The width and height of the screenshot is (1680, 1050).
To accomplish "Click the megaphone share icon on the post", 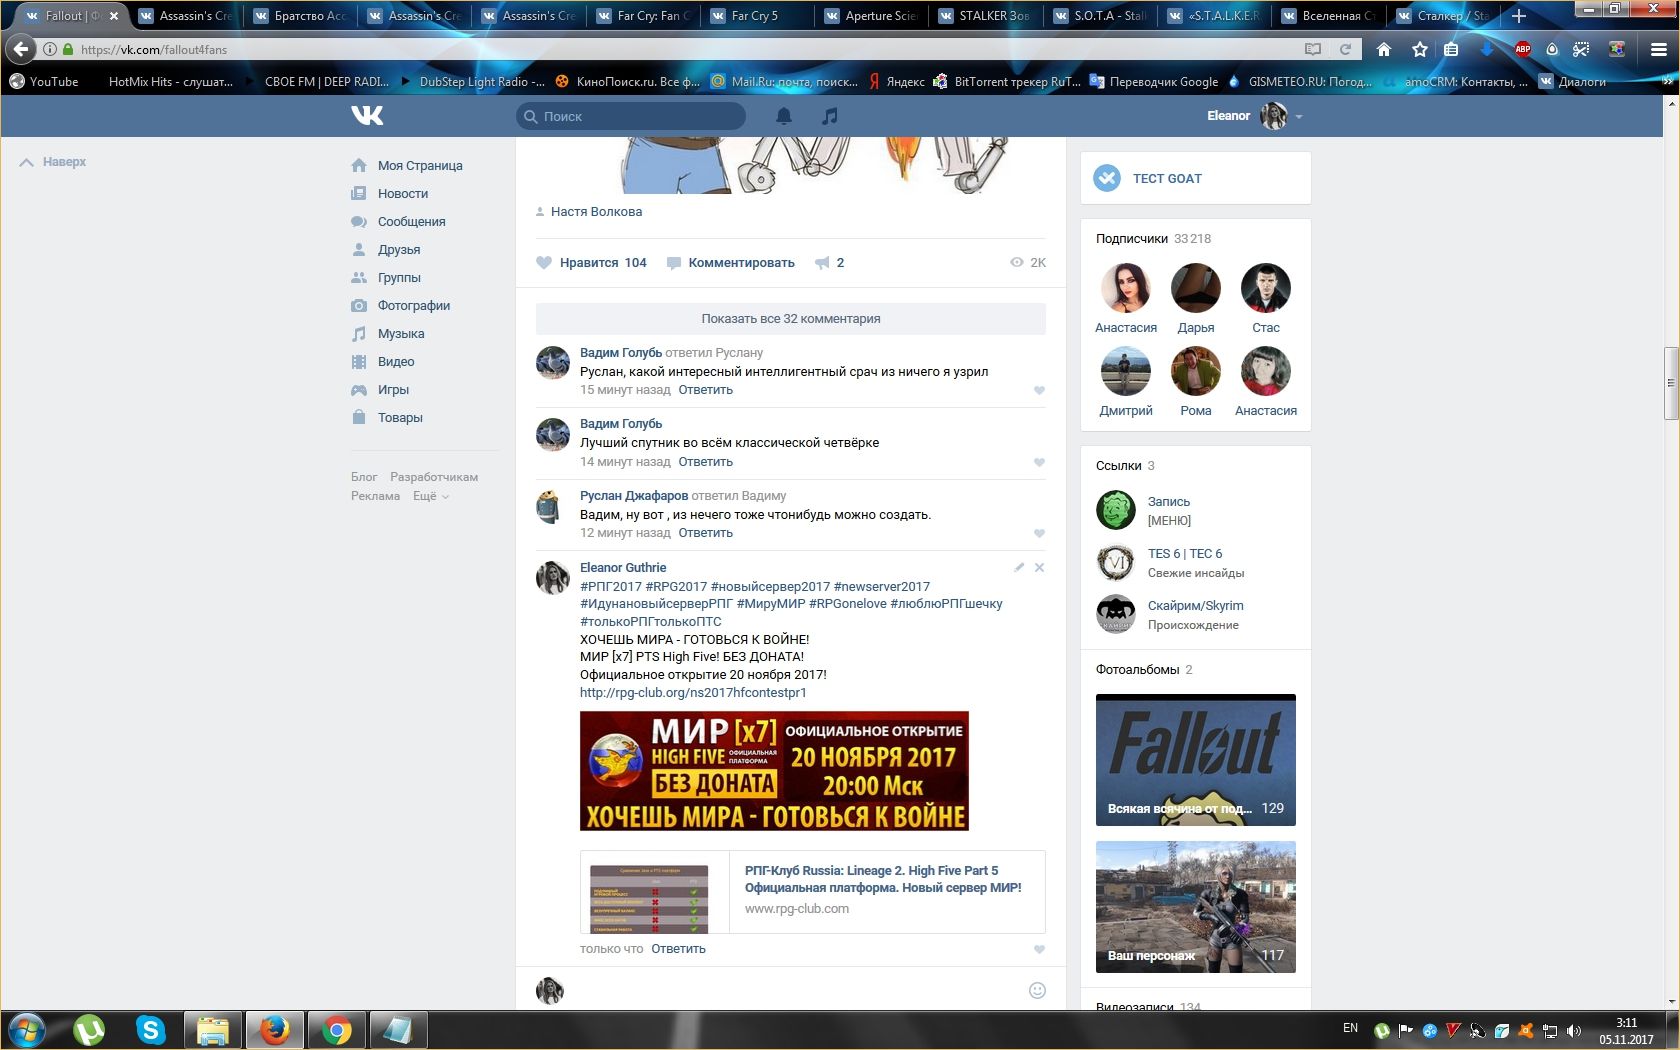I will 822,263.
